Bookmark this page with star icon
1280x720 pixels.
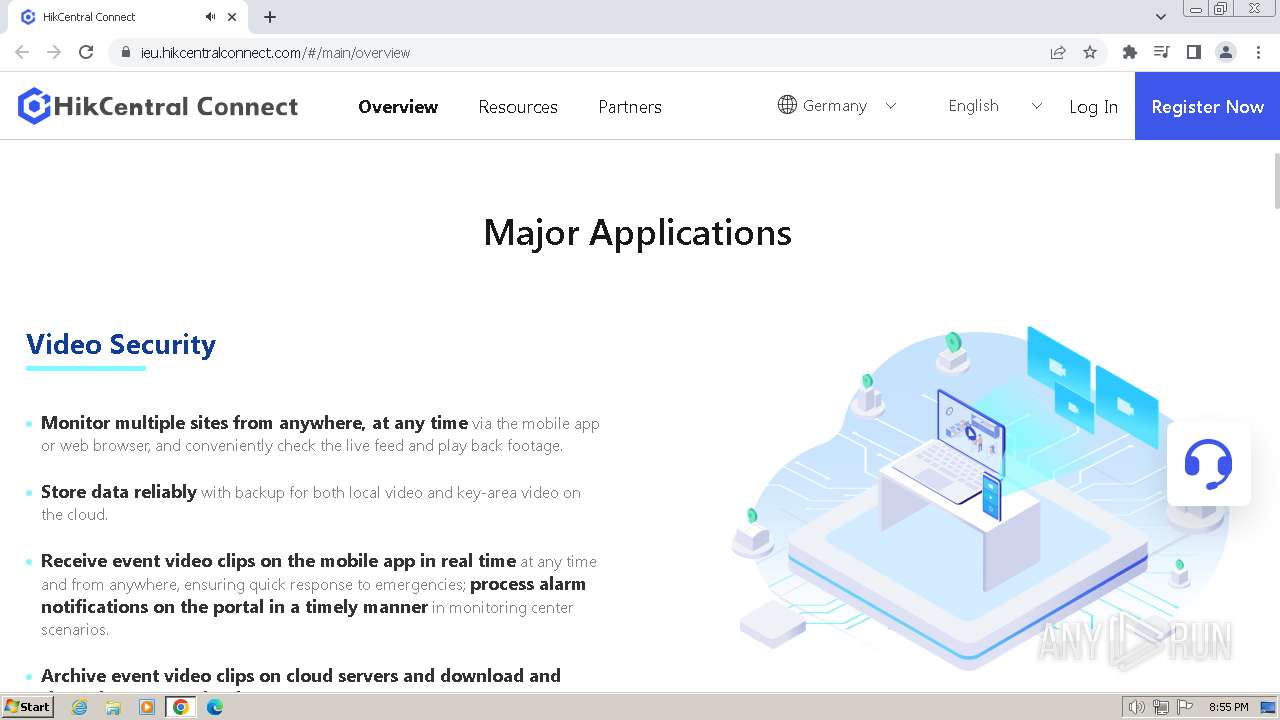pos(1090,52)
